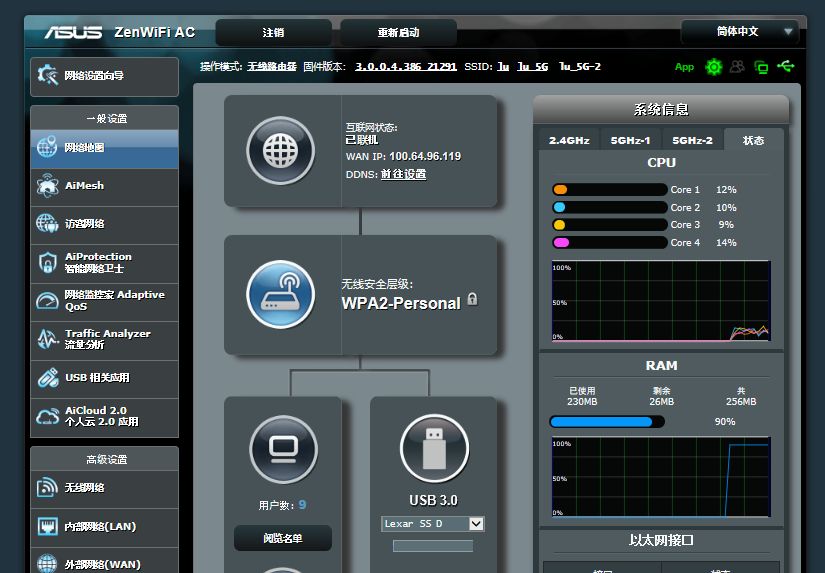Open the language dropdown 简体中文

pos(740,32)
